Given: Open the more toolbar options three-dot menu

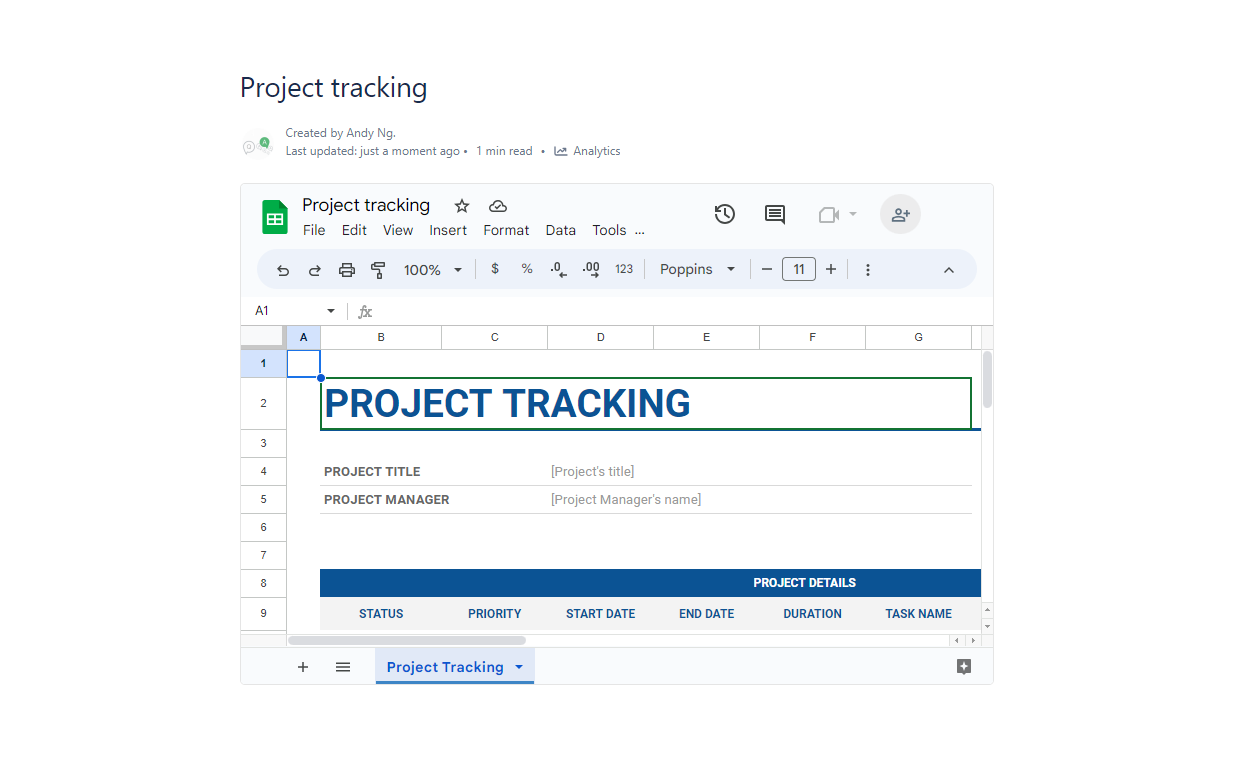Looking at the screenshot, I should tap(868, 270).
